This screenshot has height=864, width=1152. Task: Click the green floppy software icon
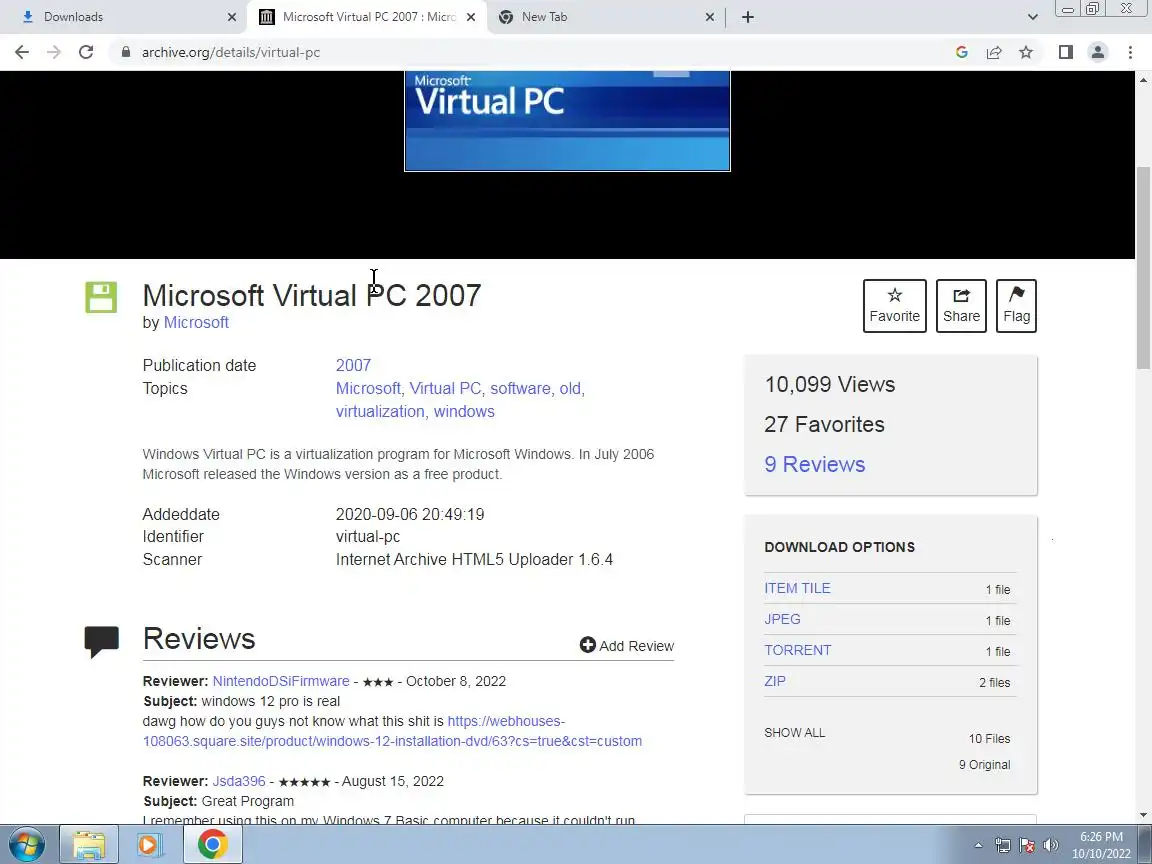tap(101, 298)
